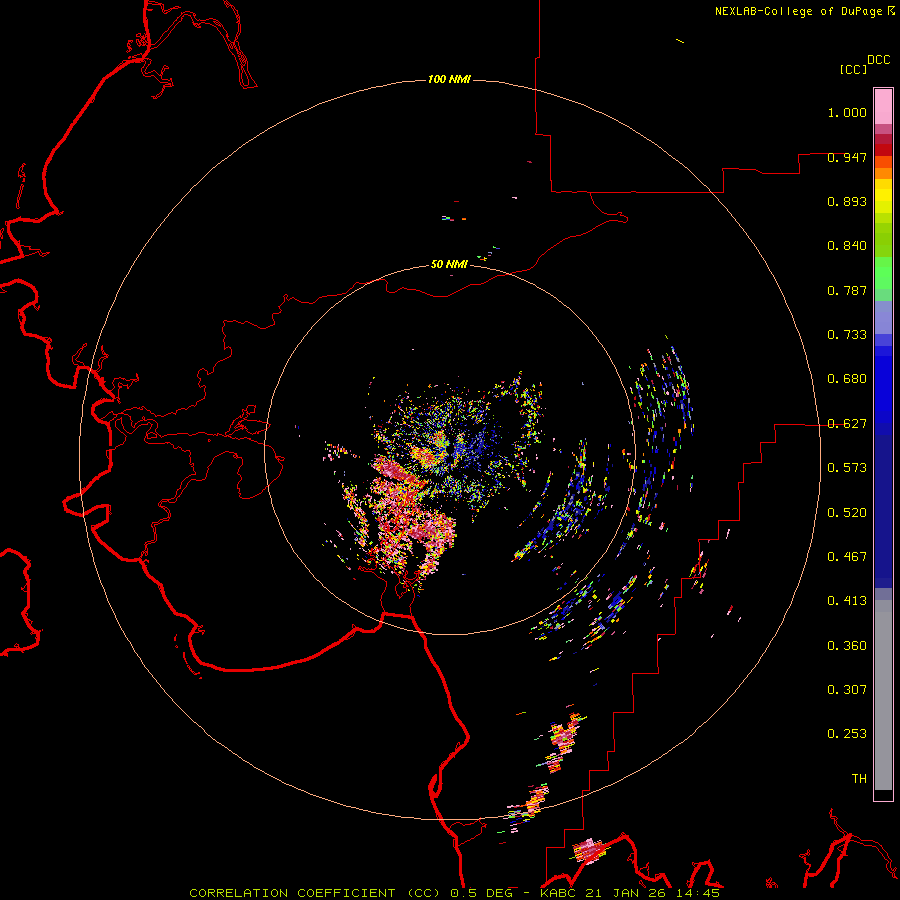The image size is (900, 900).
Task: Click the 0.733 scale value
Action: tap(847, 335)
